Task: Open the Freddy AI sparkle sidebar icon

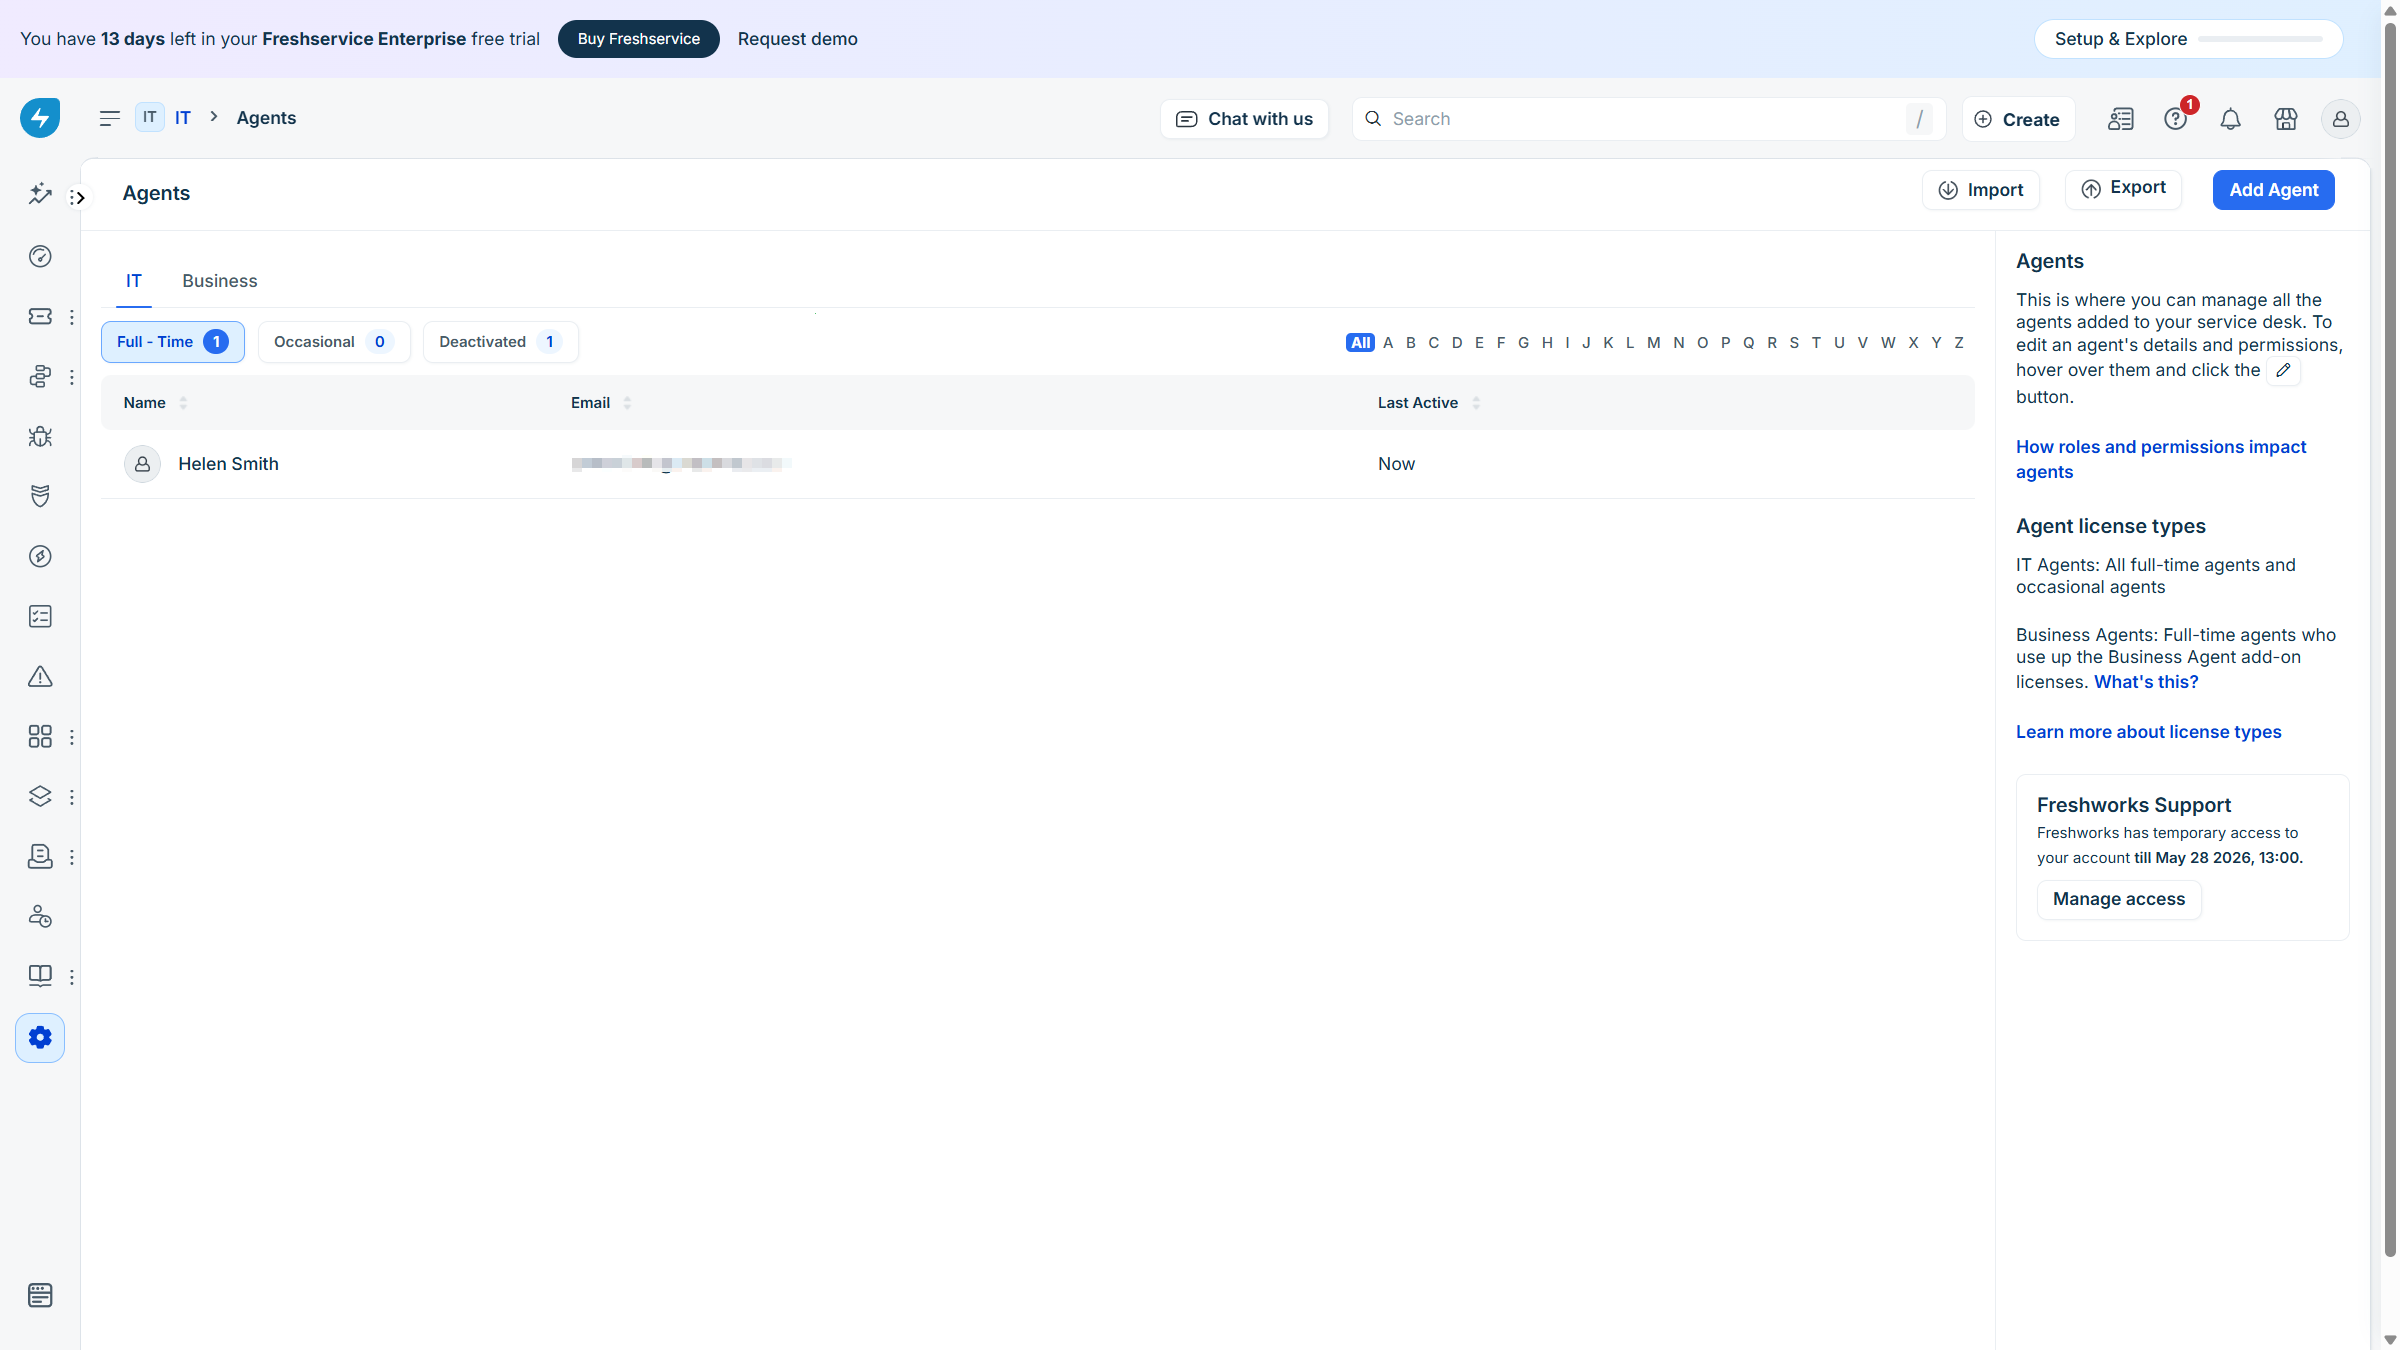Action: click(40, 194)
